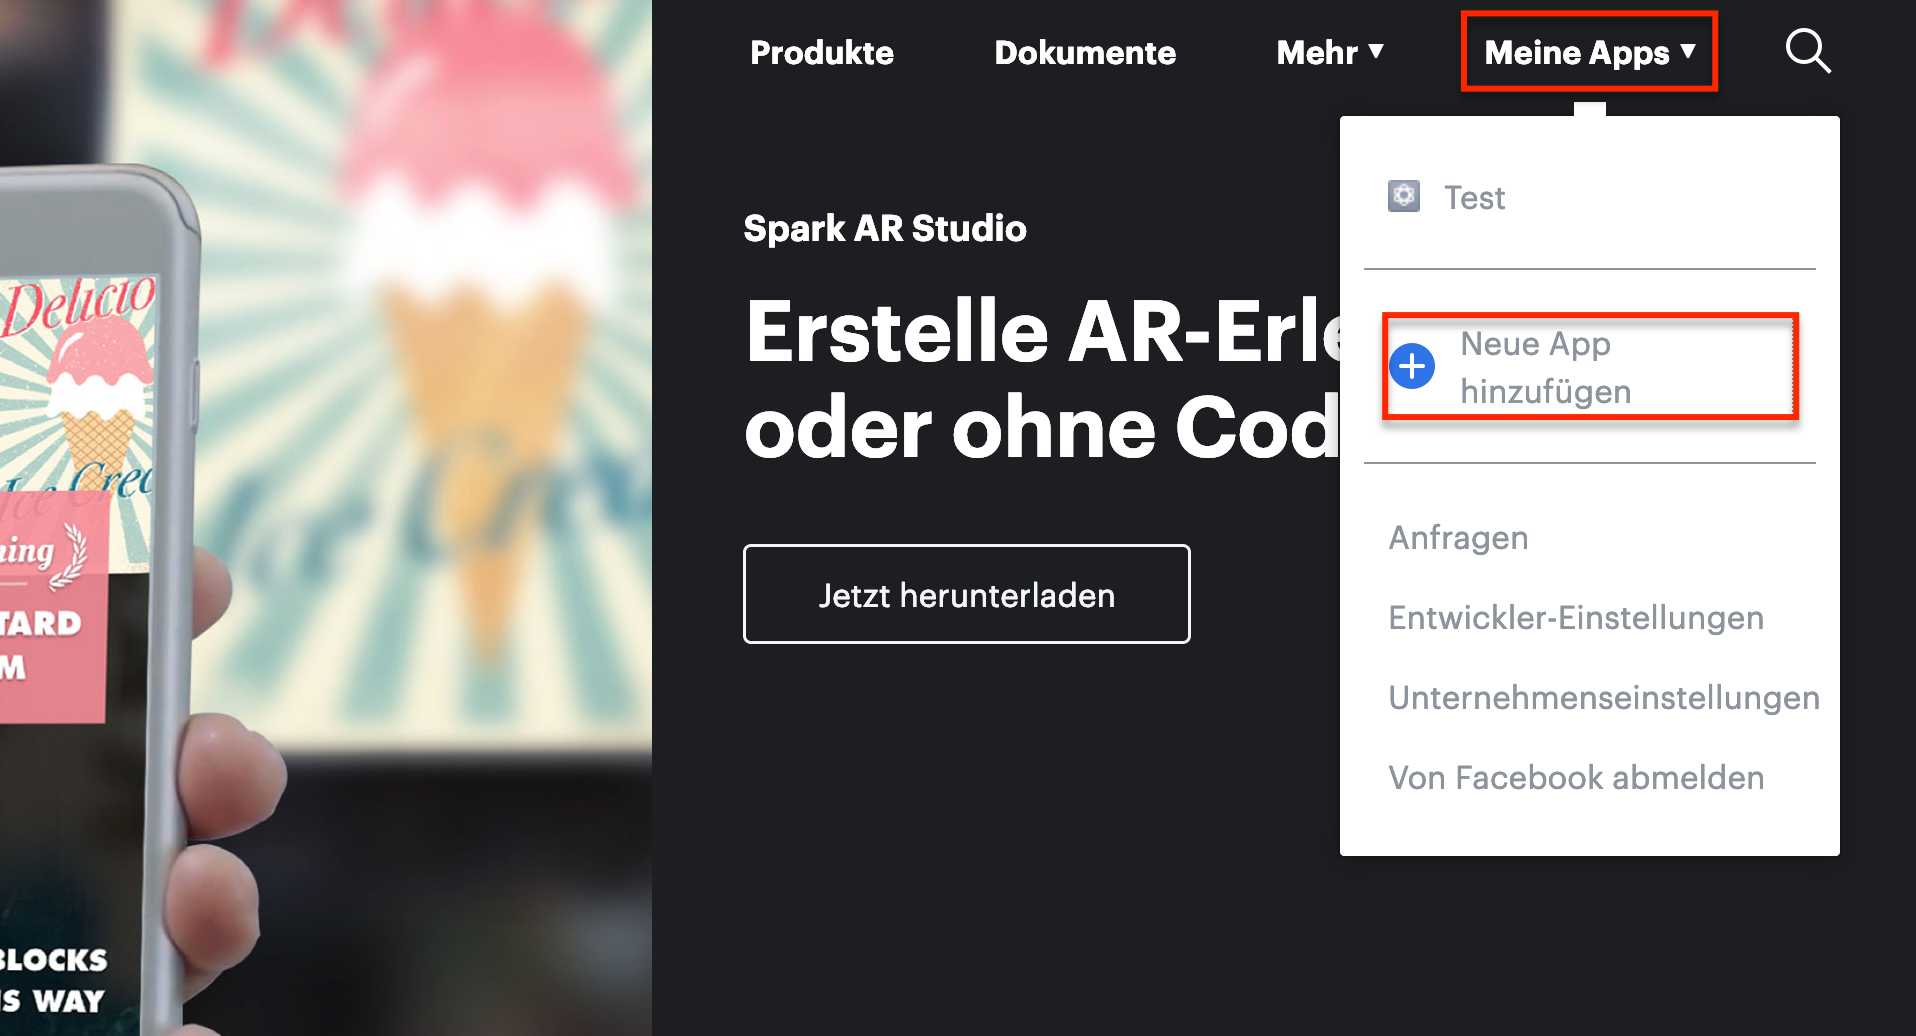Image resolution: width=1916 pixels, height=1036 pixels.
Task: Open Unternehmenseinstellungen
Action: tap(1604, 698)
